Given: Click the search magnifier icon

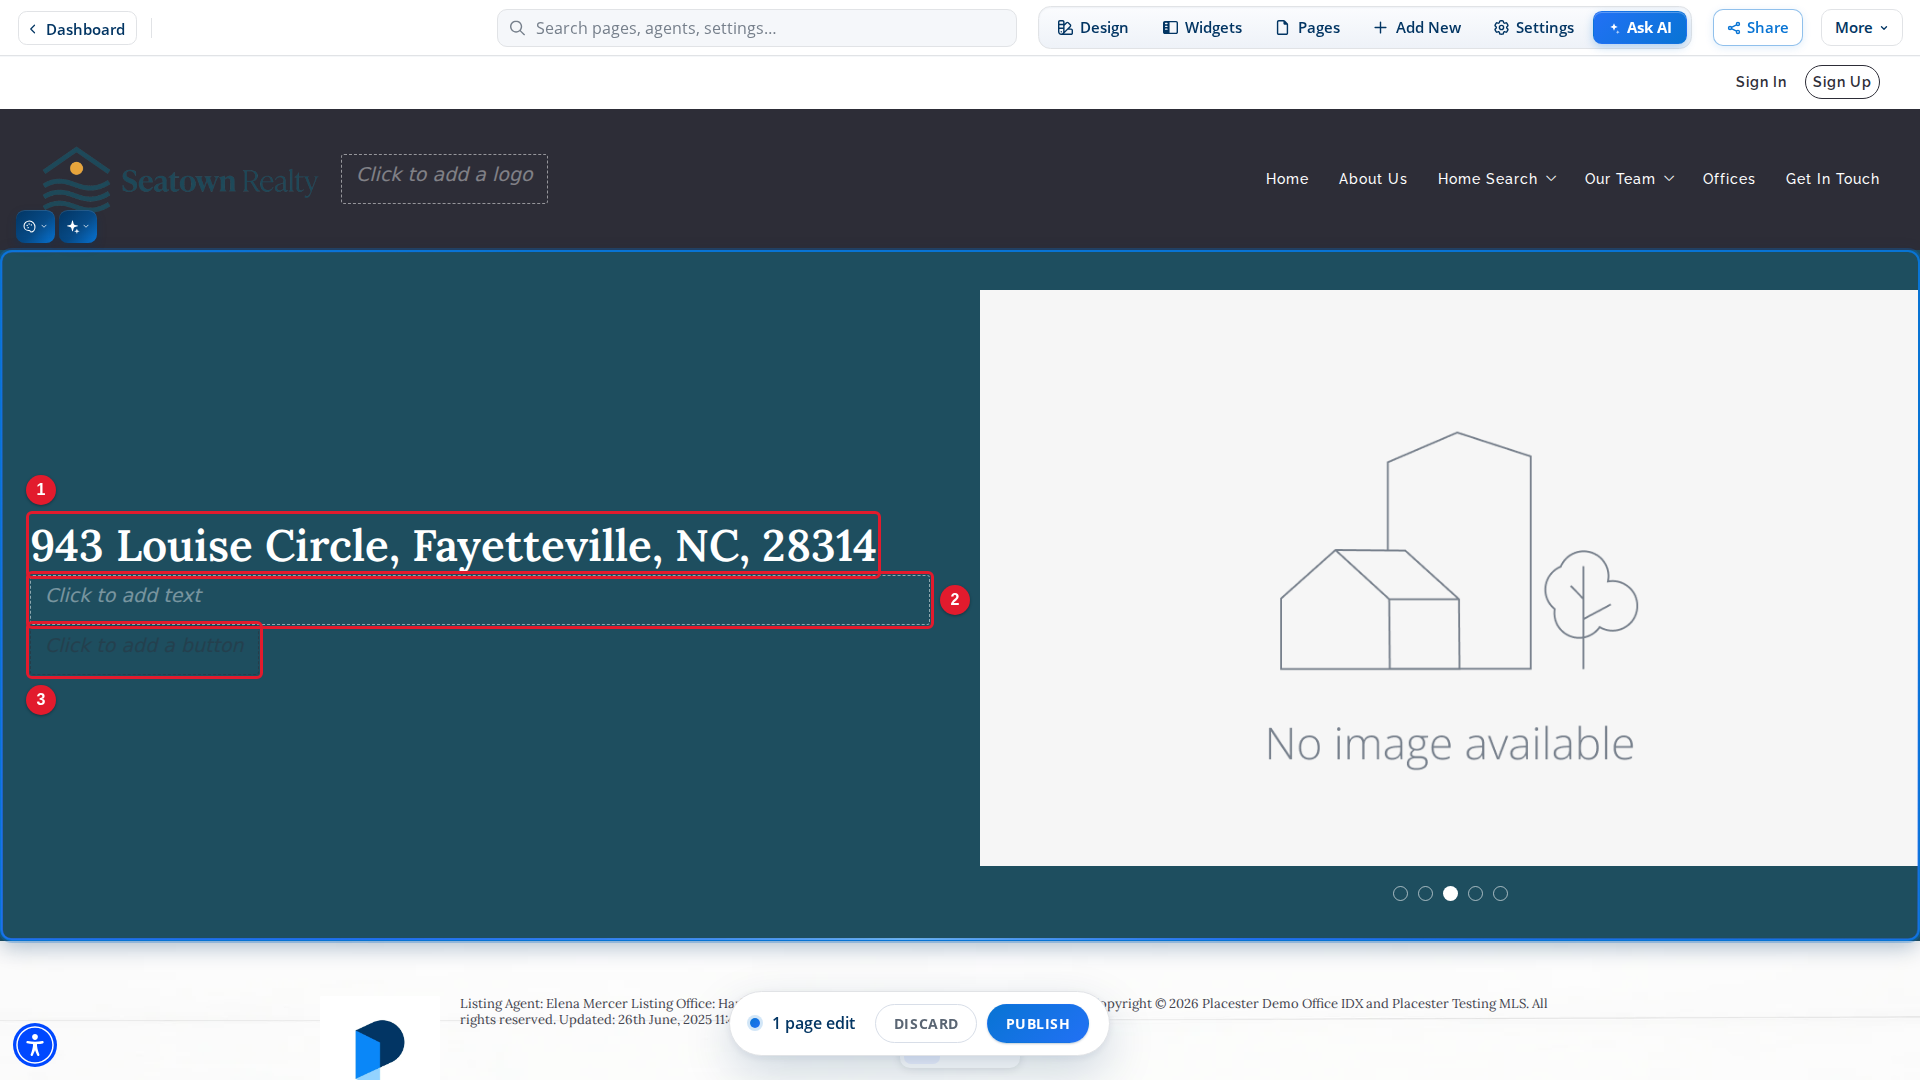Looking at the screenshot, I should [517, 28].
